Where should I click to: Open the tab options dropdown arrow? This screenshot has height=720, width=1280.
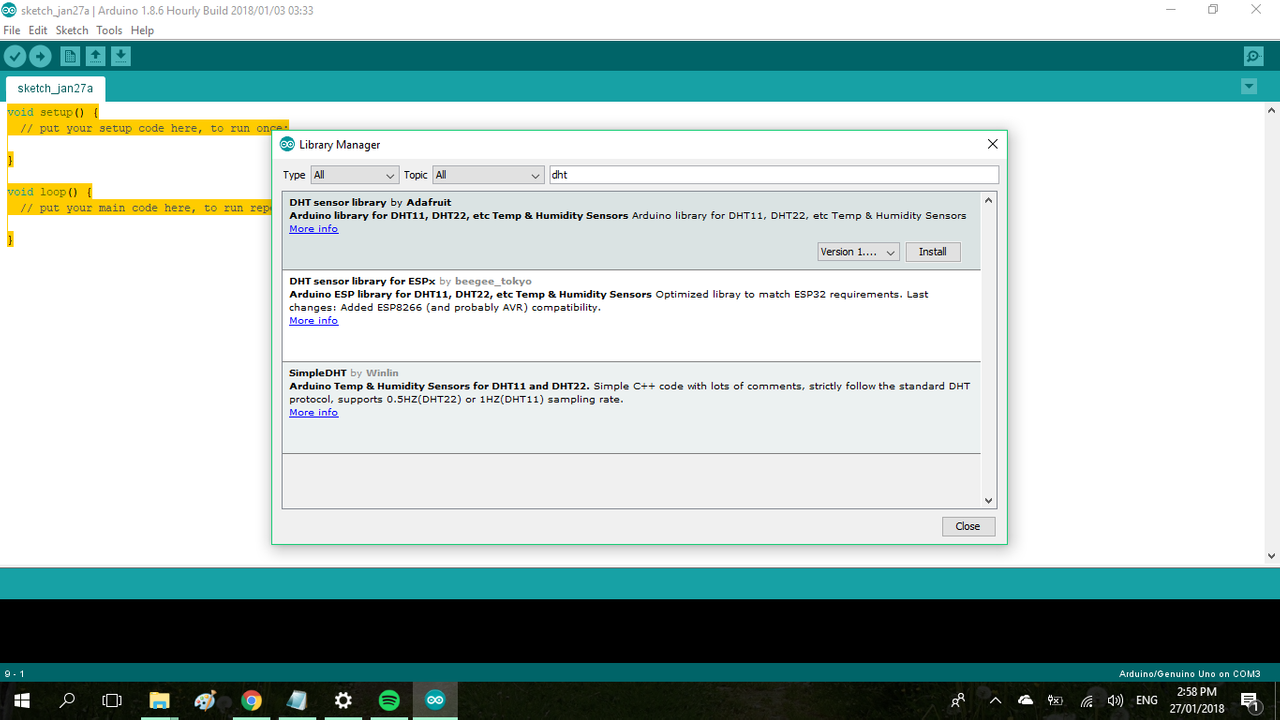click(x=1249, y=87)
